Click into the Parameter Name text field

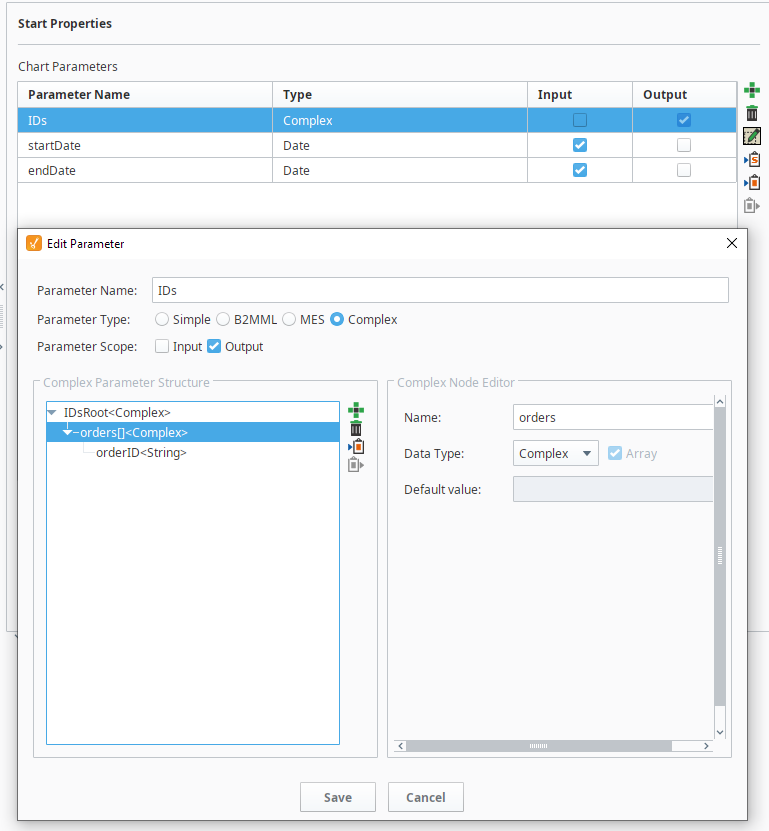click(x=440, y=291)
